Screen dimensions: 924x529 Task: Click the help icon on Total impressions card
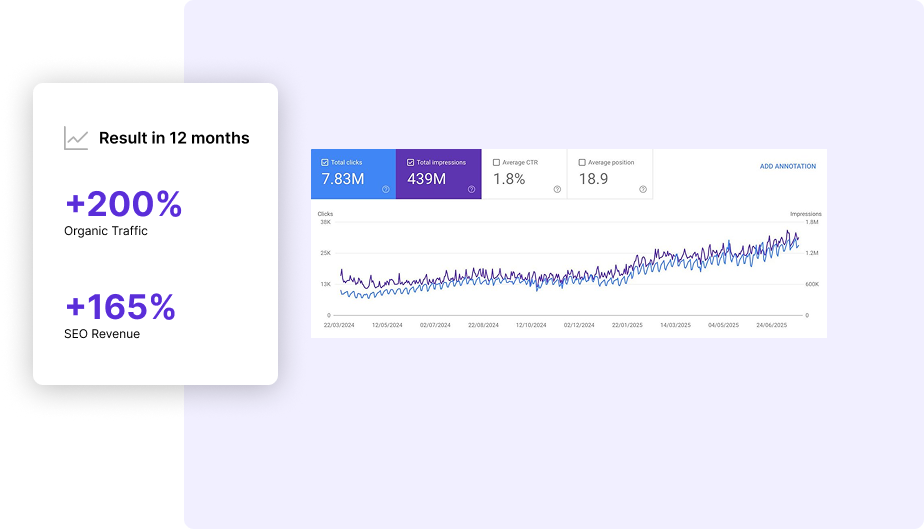[x=471, y=189]
